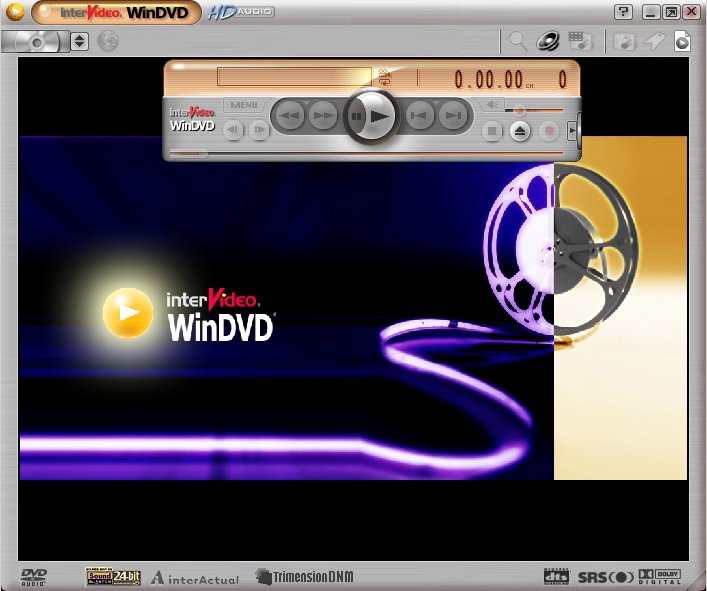707x591 pixels.
Task: Click the playback seek bar handle
Action: [x=189, y=154]
